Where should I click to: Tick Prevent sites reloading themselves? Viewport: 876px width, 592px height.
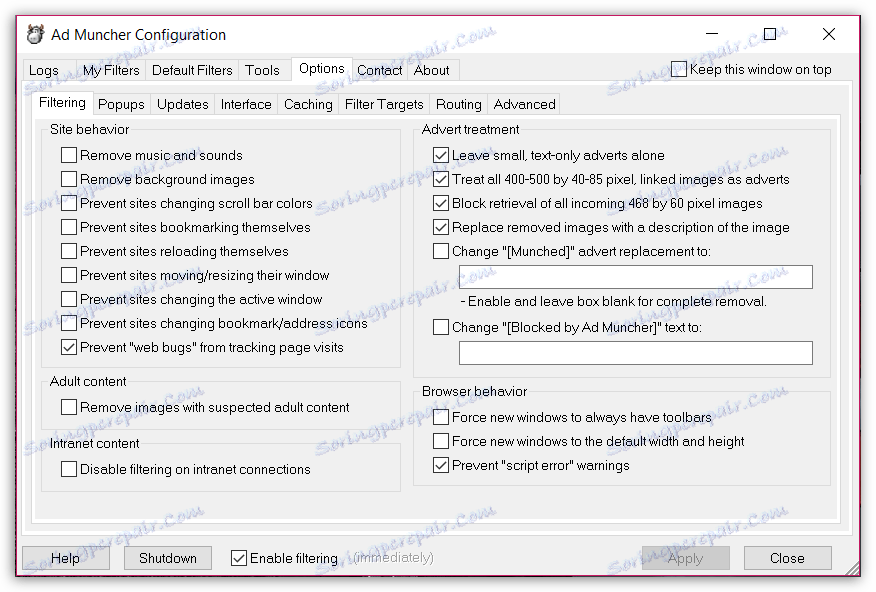[69, 251]
